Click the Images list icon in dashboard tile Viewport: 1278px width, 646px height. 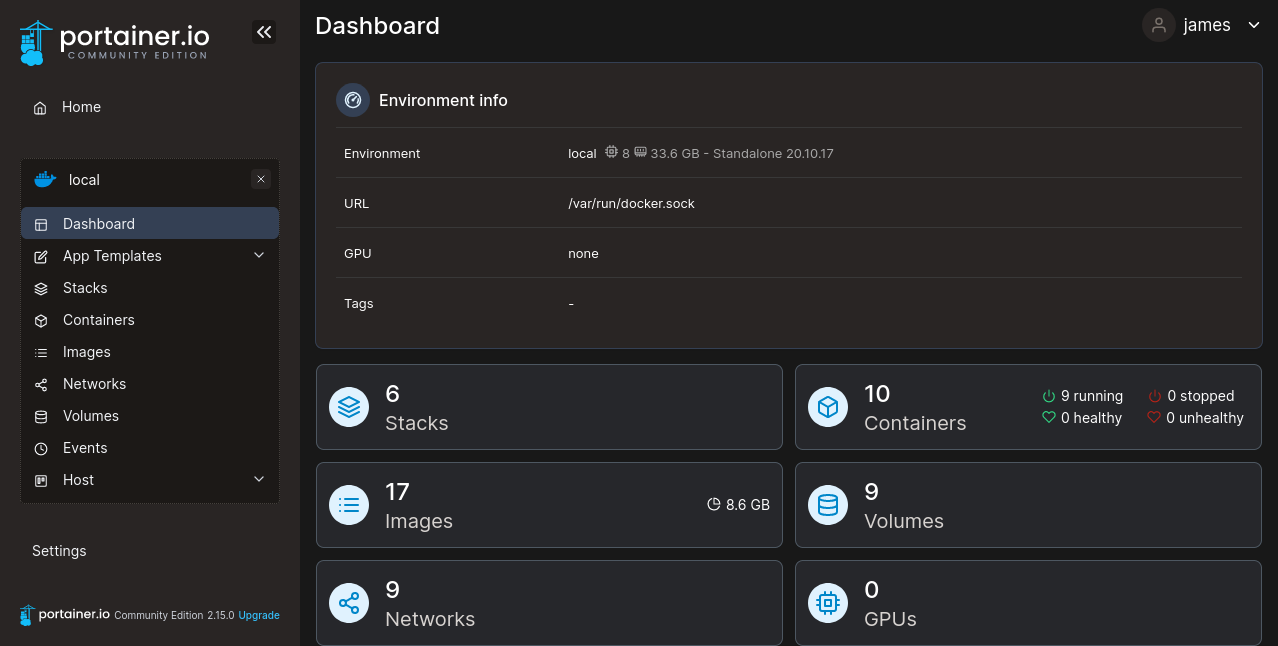point(349,505)
